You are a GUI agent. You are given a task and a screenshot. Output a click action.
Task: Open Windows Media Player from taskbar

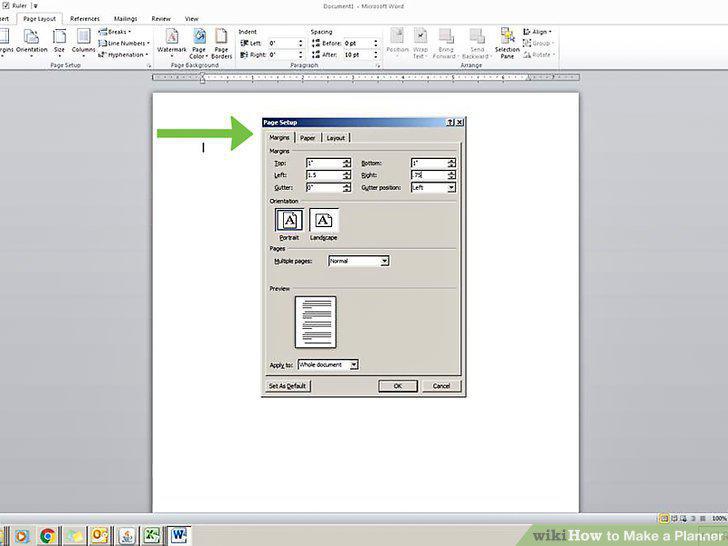[21, 536]
